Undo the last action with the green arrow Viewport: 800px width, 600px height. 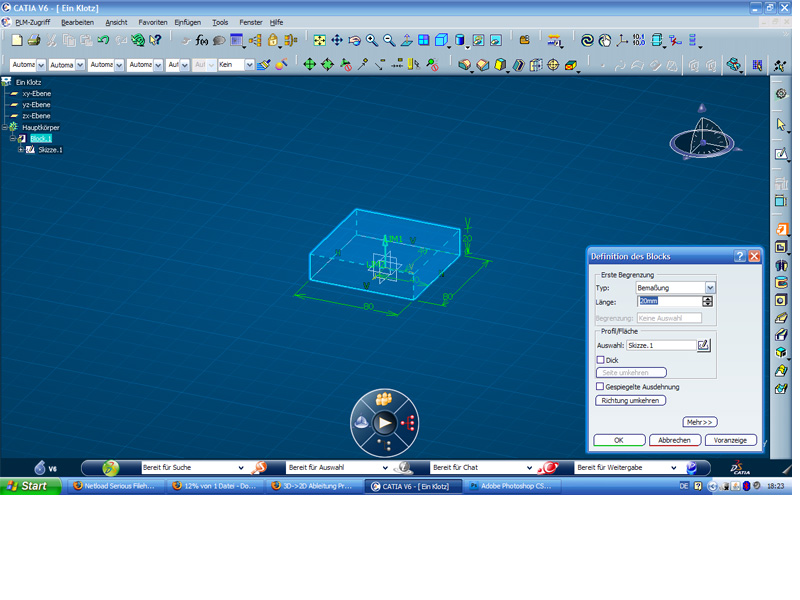click(104, 40)
